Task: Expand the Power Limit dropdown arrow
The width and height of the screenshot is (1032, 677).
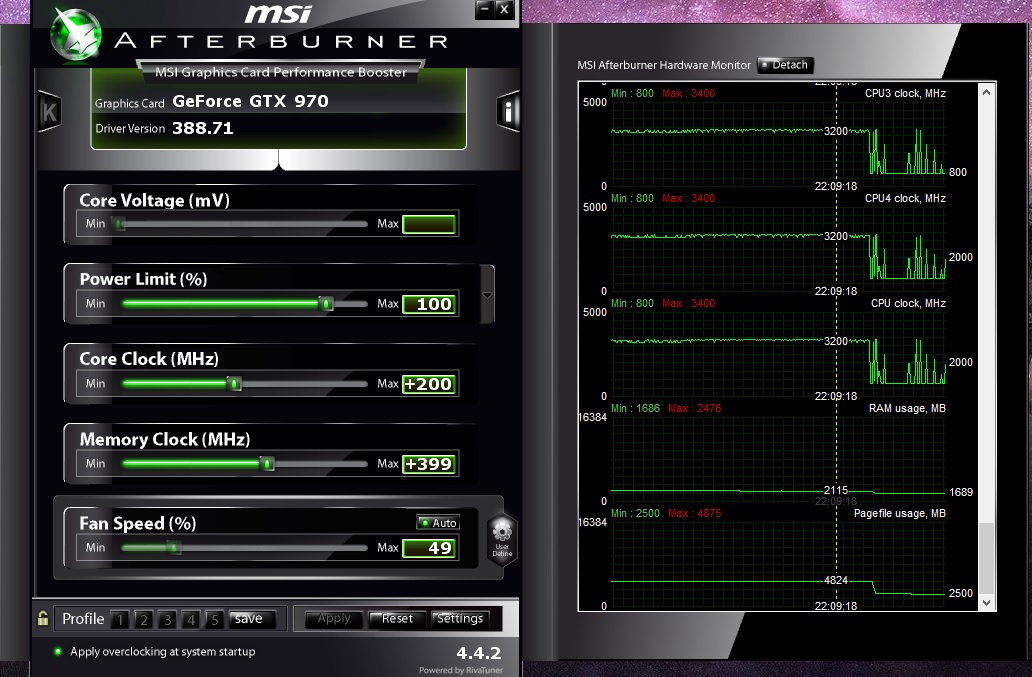Action: 487,295
